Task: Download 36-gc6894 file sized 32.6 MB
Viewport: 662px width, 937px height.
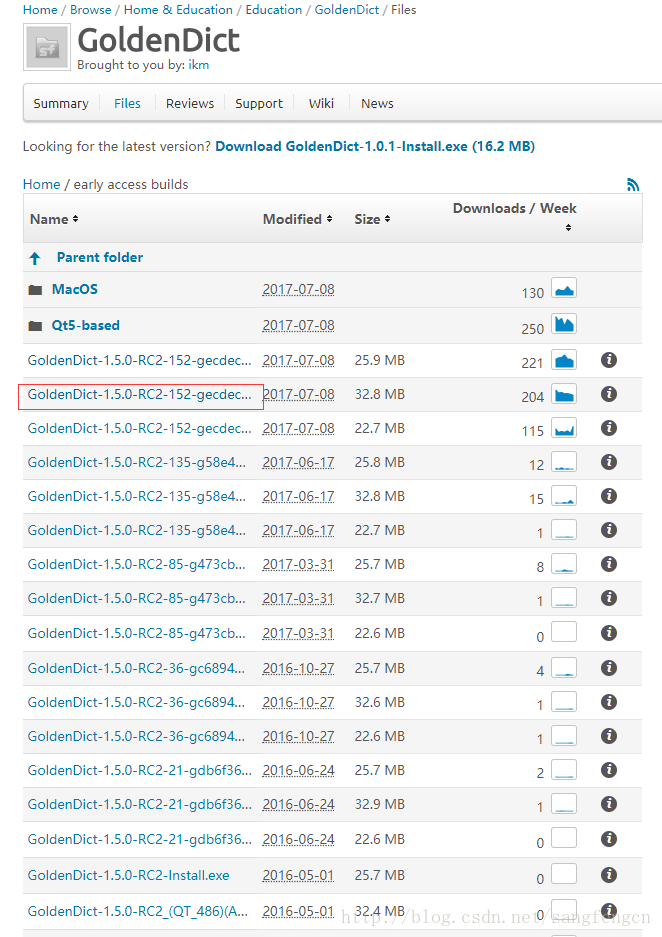Action: [136, 702]
